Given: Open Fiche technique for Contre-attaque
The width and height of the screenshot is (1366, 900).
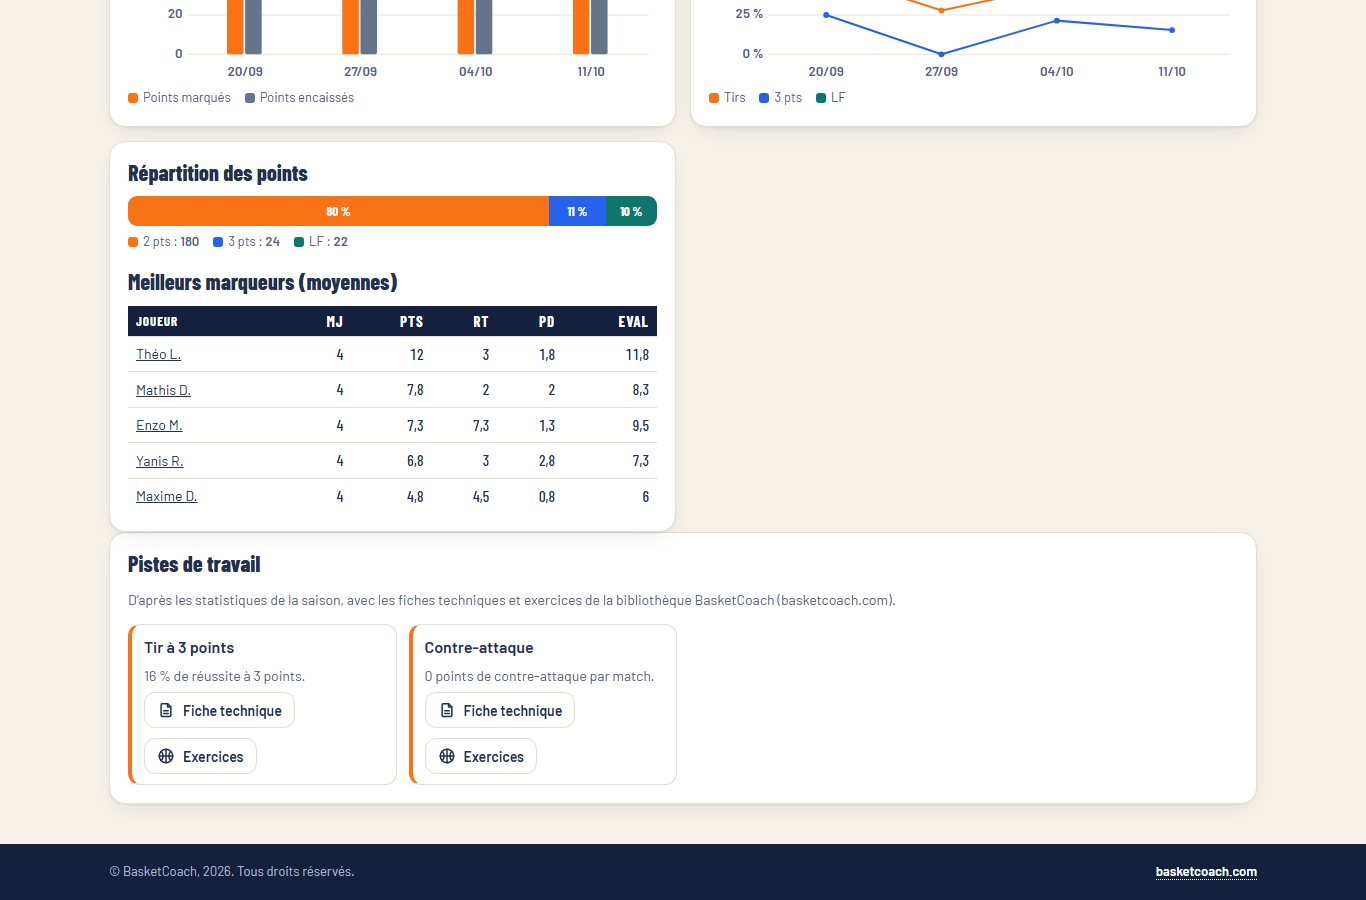Looking at the screenshot, I should [500, 711].
